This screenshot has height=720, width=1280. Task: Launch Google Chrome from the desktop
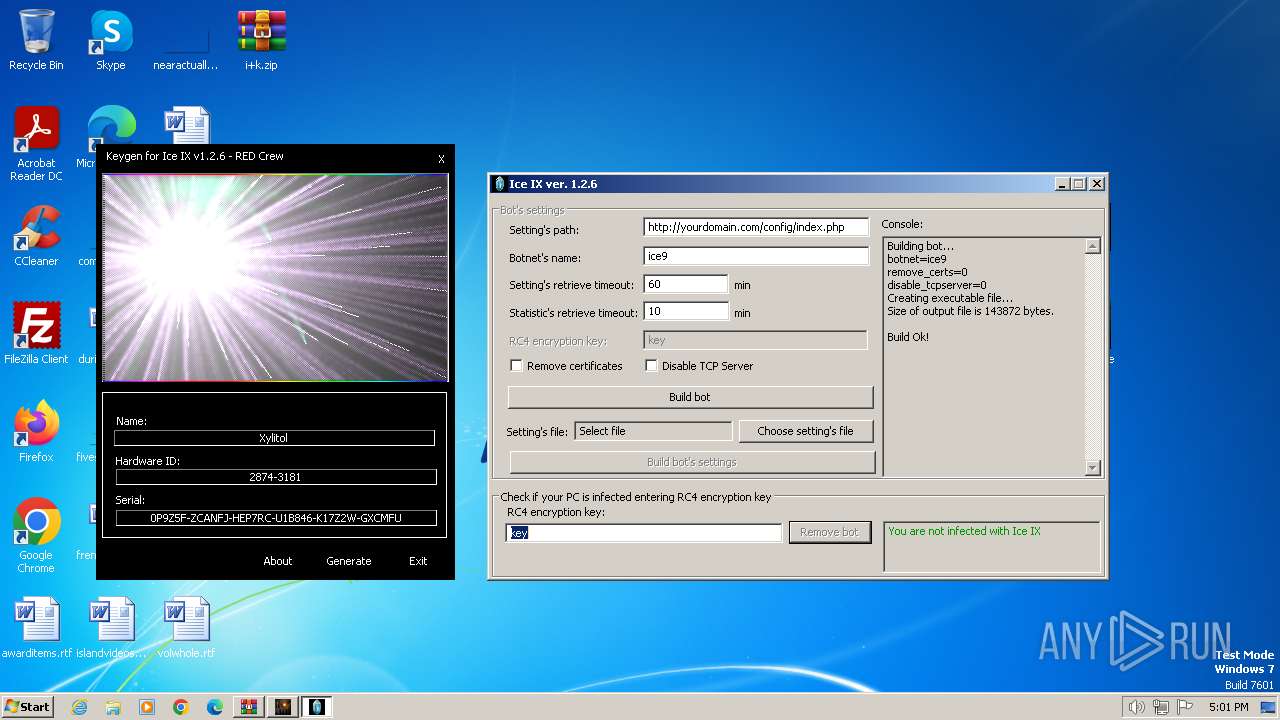36,535
